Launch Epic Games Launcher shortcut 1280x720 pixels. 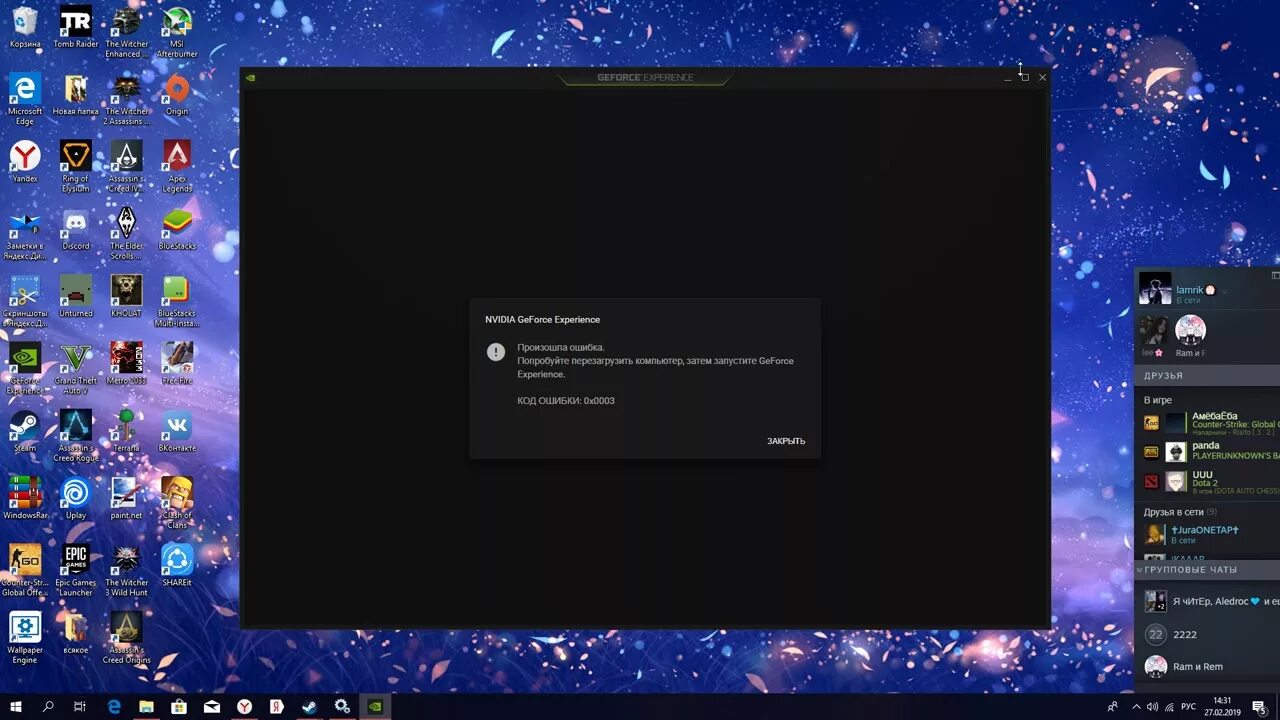click(76, 569)
